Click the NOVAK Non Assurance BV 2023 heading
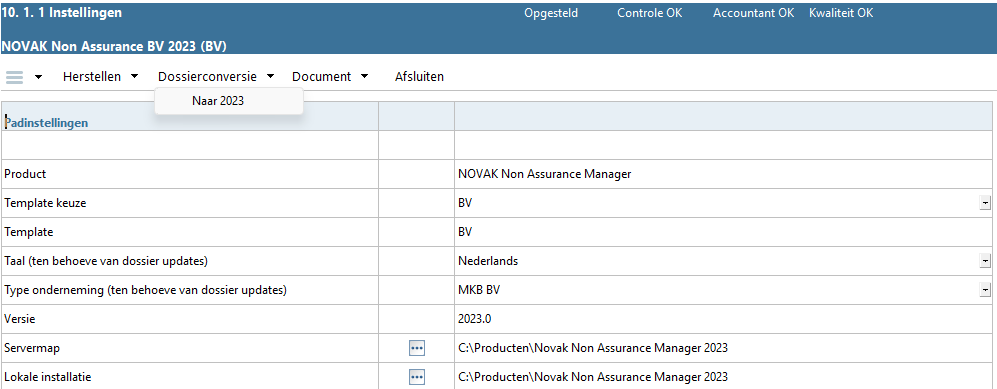The width and height of the screenshot is (997, 389). pyautogui.click(x=114, y=46)
